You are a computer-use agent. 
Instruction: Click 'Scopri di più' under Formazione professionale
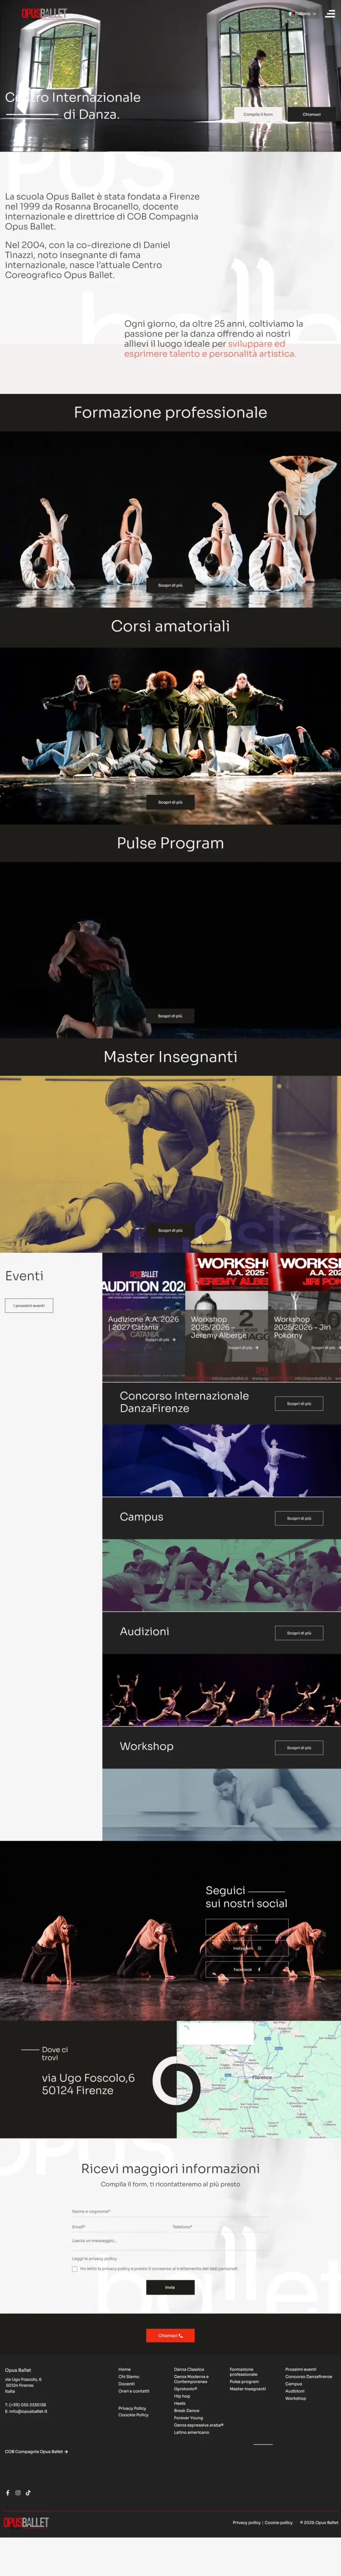(170, 585)
